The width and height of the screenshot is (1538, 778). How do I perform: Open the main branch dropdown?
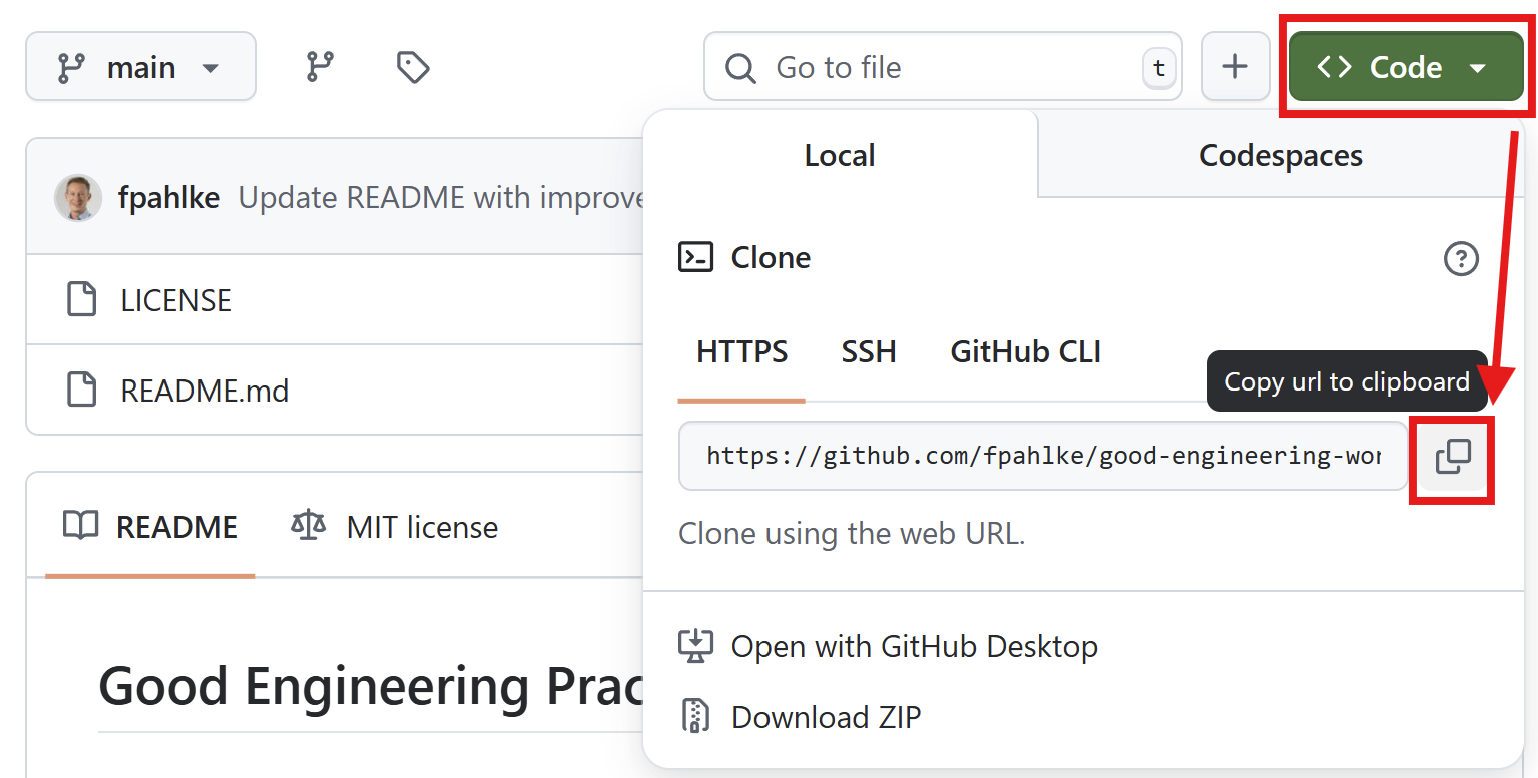(x=140, y=67)
